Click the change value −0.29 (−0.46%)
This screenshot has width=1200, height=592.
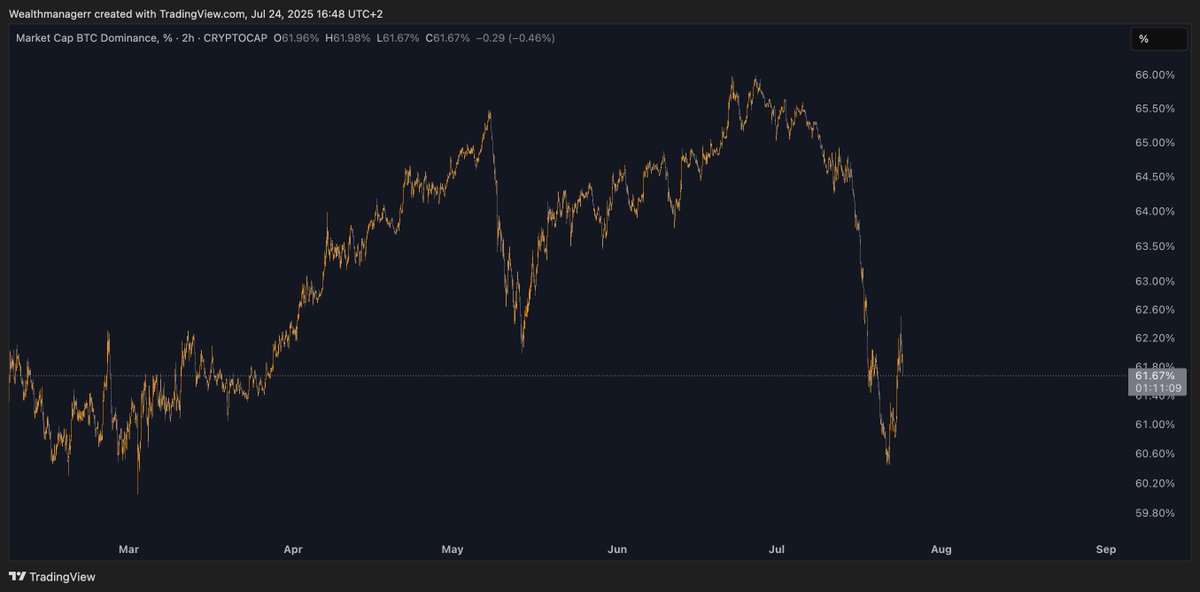click(x=516, y=38)
